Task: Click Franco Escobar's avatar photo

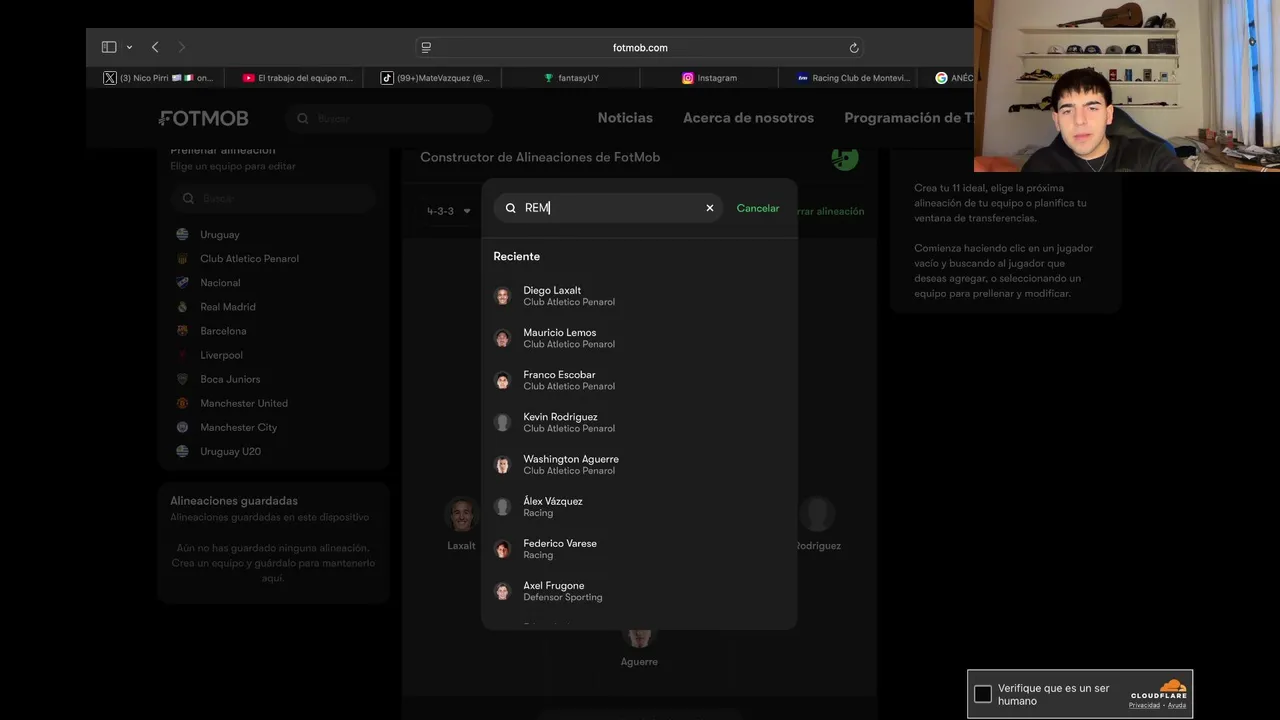Action: coord(503,380)
